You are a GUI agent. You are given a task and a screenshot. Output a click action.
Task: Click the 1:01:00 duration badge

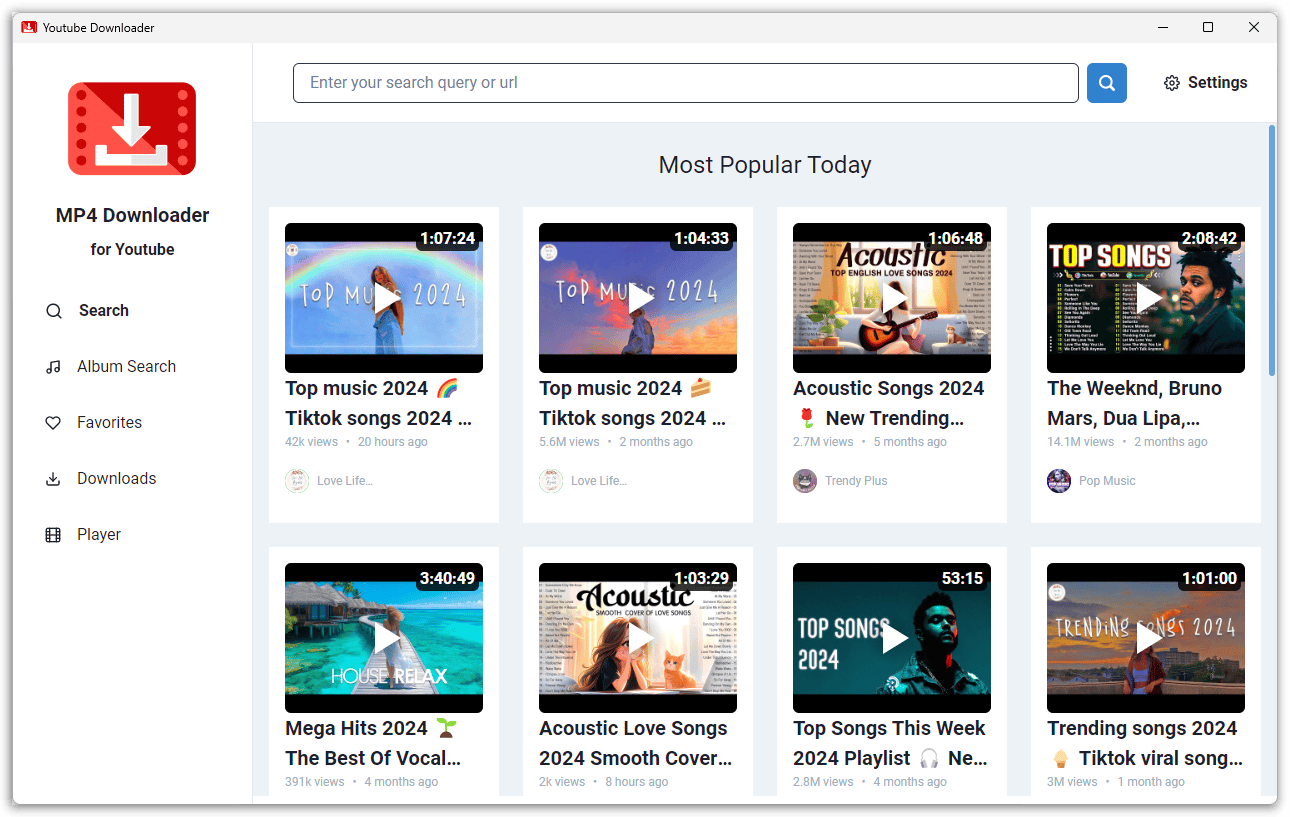1210,579
